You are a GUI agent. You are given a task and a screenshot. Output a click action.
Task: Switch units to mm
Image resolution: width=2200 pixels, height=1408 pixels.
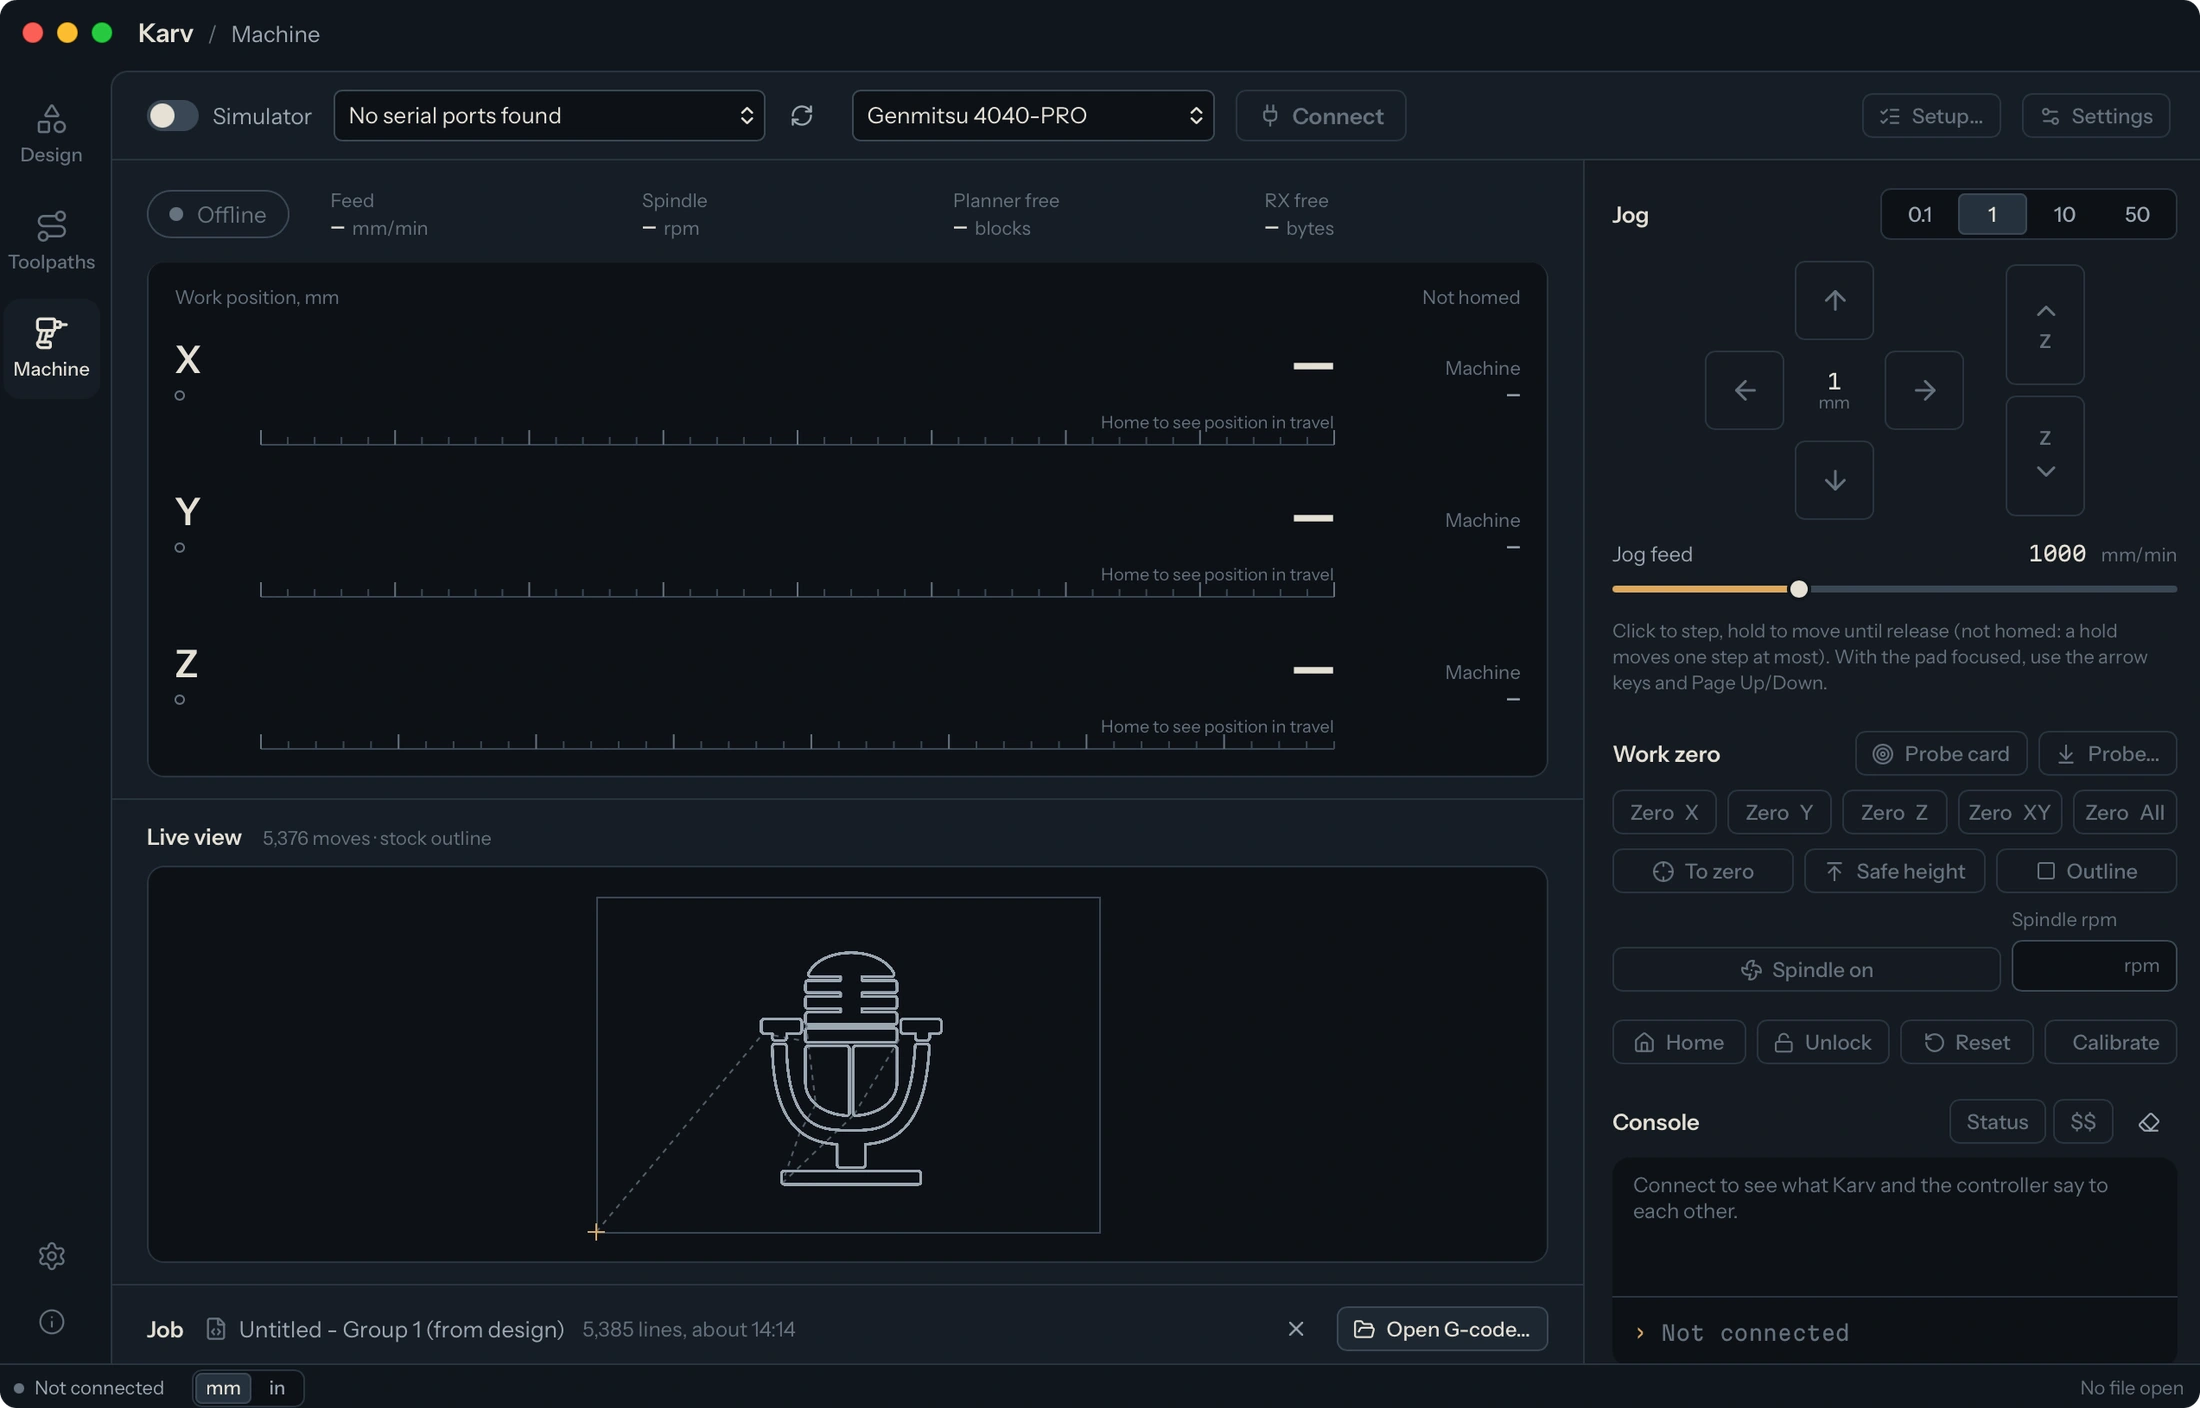pos(223,1388)
